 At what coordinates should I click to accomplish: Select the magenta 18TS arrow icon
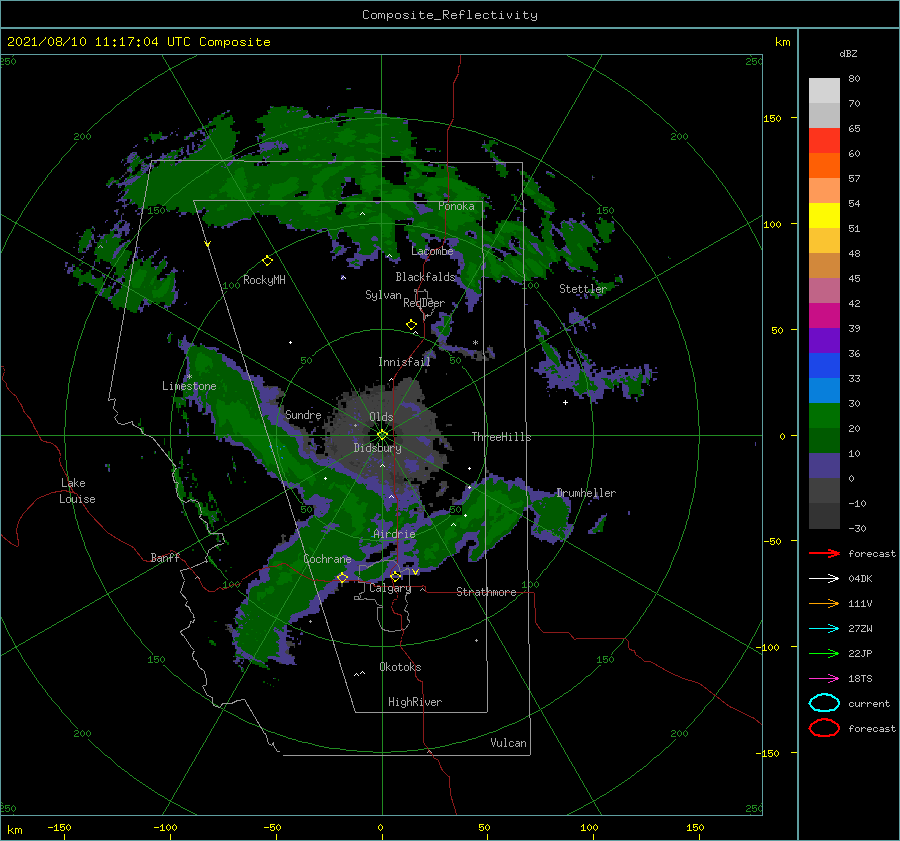click(824, 679)
